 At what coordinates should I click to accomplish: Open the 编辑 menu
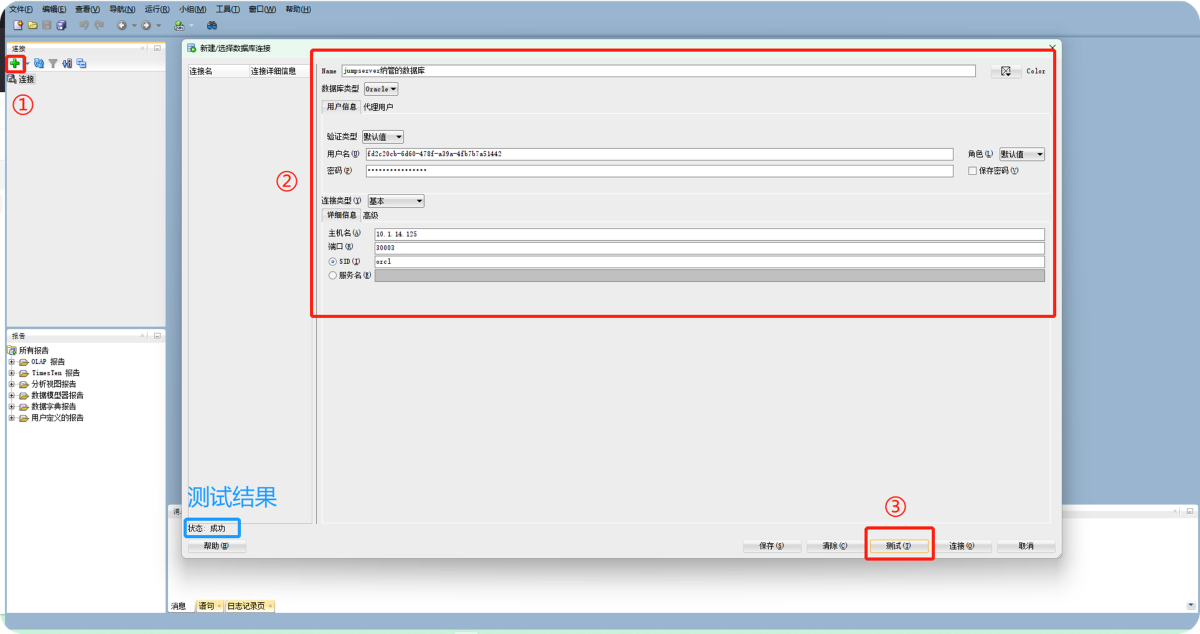pos(54,9)
